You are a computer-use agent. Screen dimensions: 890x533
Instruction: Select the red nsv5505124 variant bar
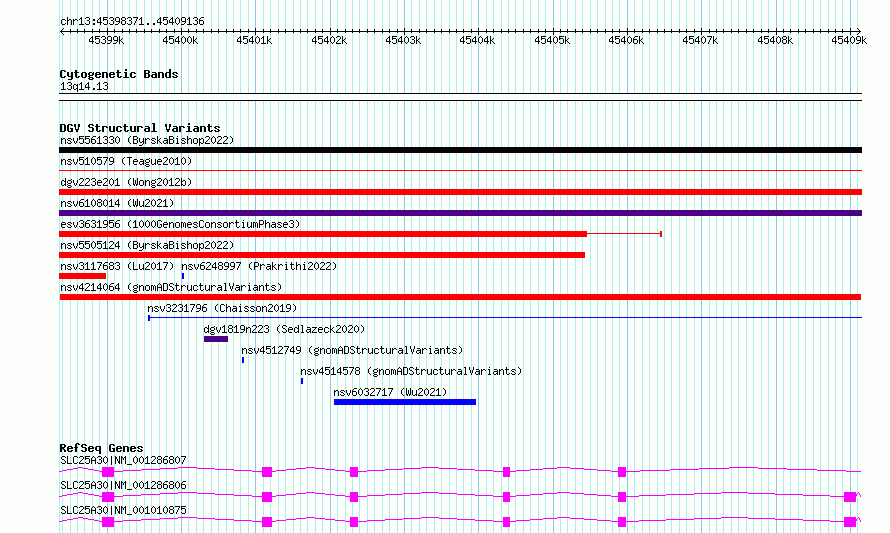coord(322,255)
